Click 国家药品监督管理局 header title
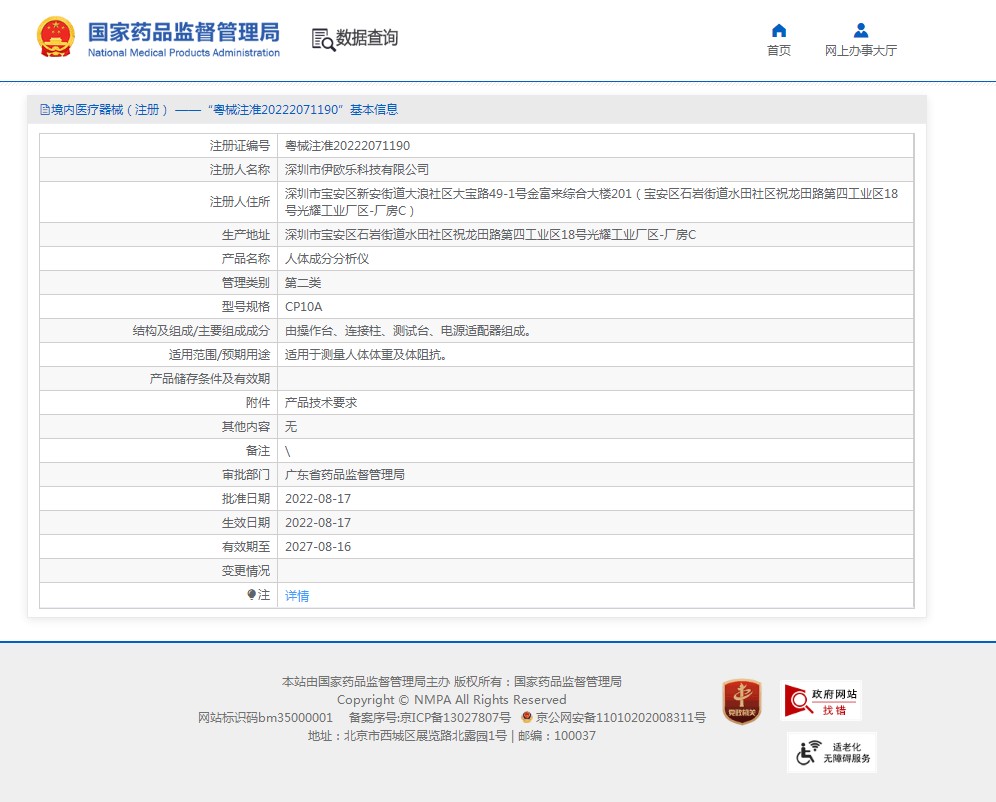The height and width of the screenshot is (802, 996). click(184, 32)
